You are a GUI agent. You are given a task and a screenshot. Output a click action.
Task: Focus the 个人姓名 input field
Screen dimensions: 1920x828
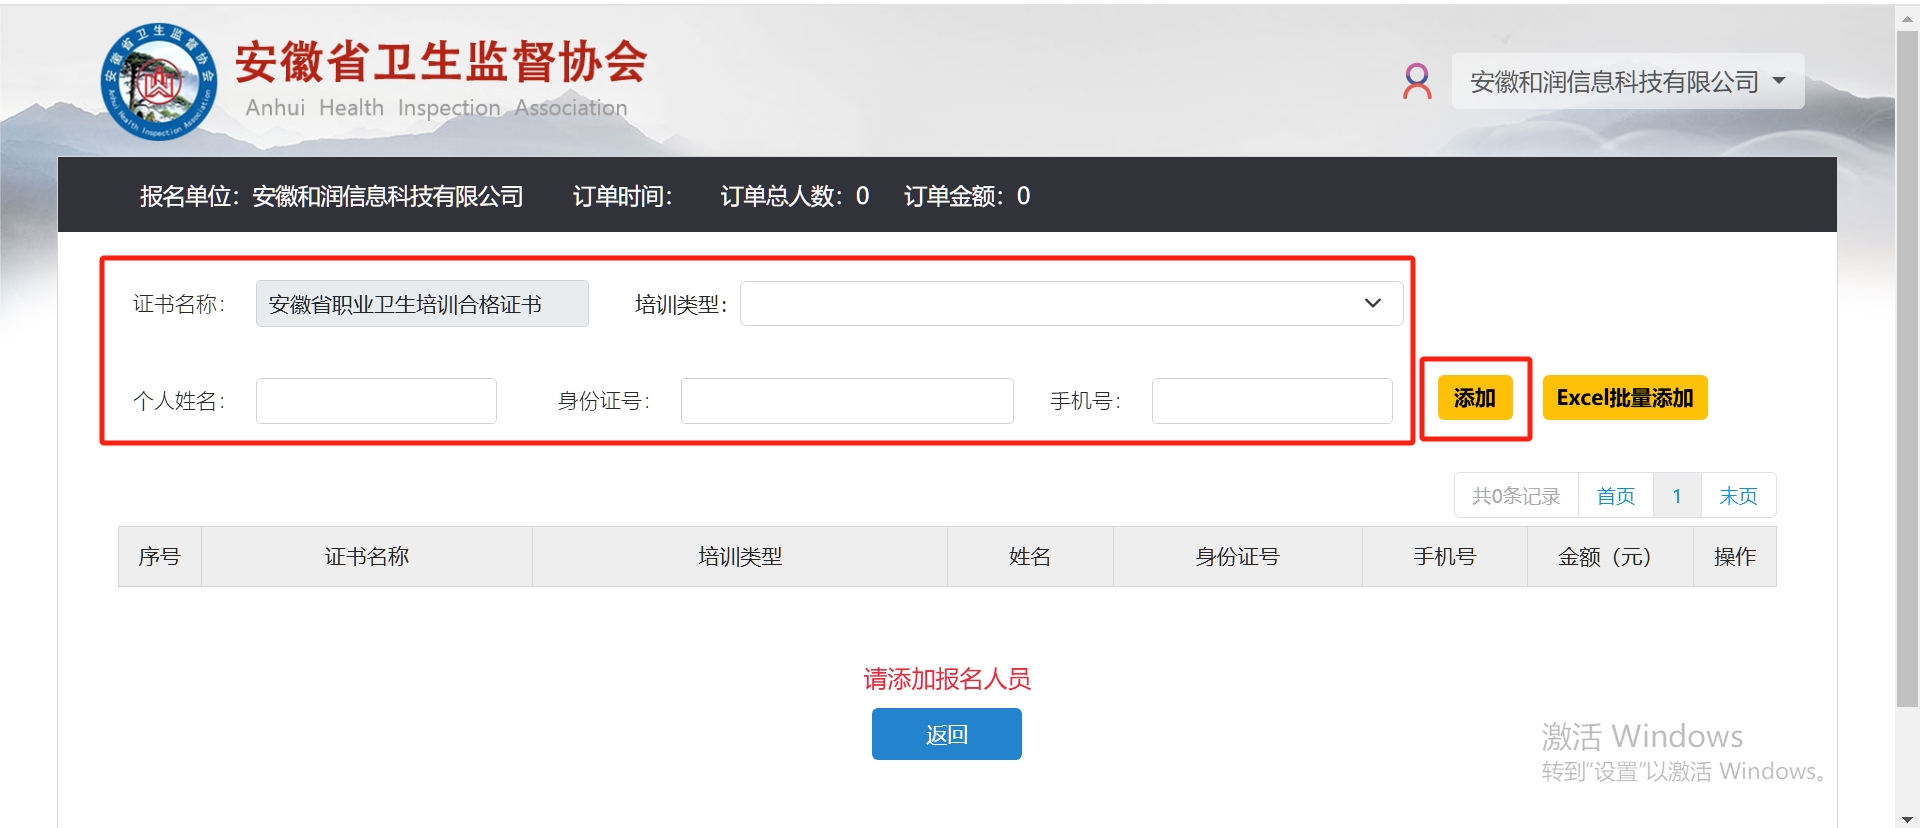(x=376, y=401)
